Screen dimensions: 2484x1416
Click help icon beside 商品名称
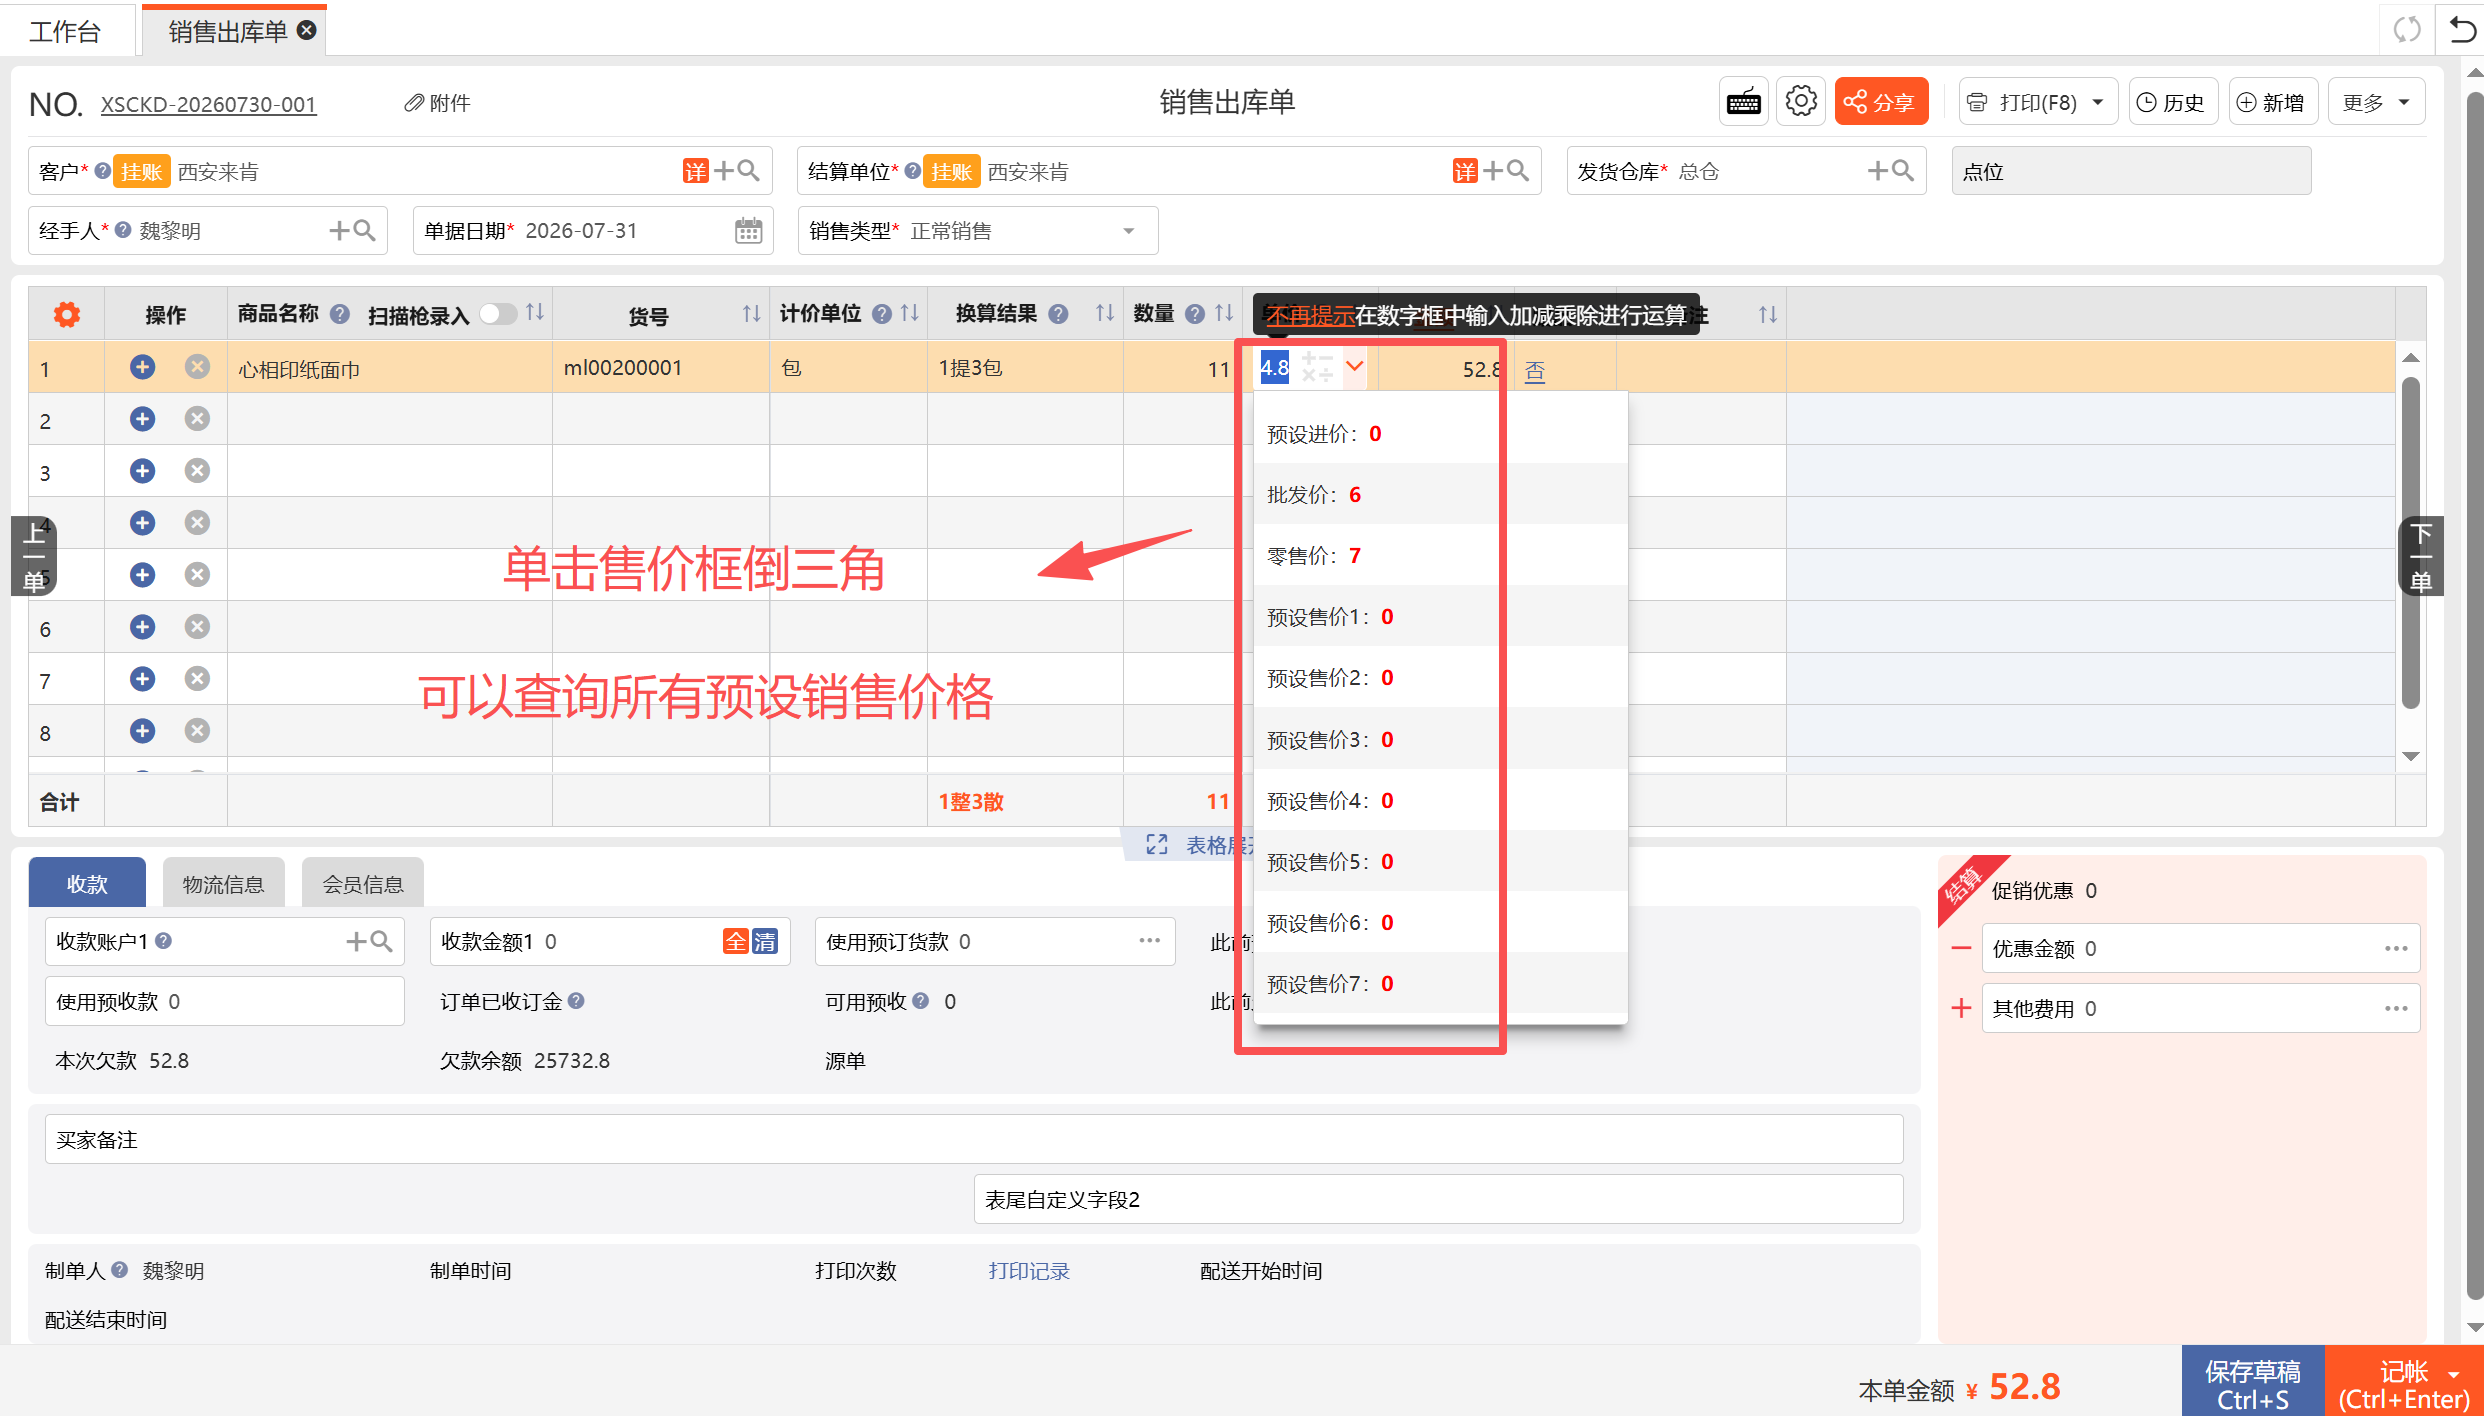tap(340, 314)
